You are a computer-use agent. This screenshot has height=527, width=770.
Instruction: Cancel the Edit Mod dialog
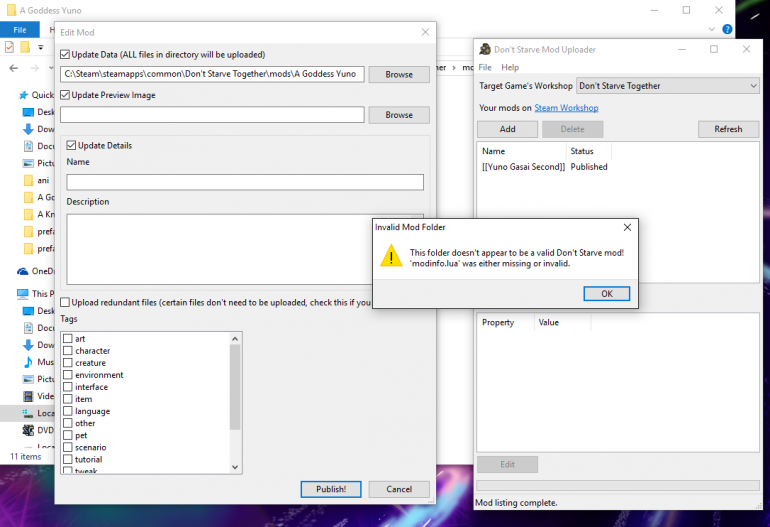[399, 489]
